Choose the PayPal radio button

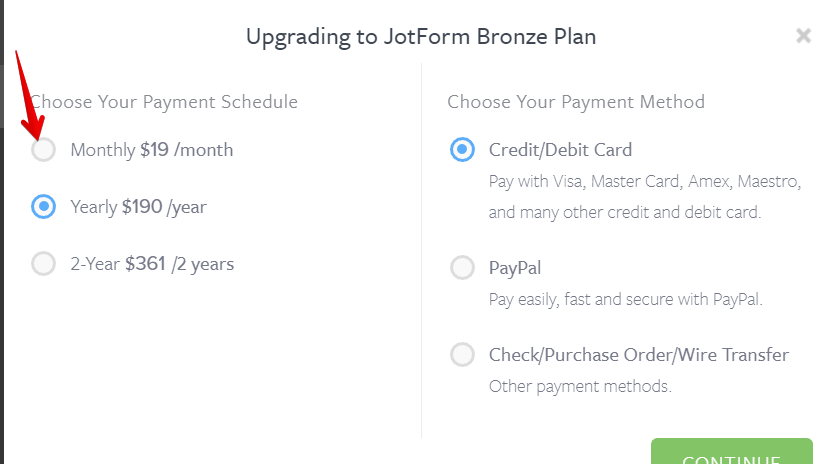pos(462,267)
